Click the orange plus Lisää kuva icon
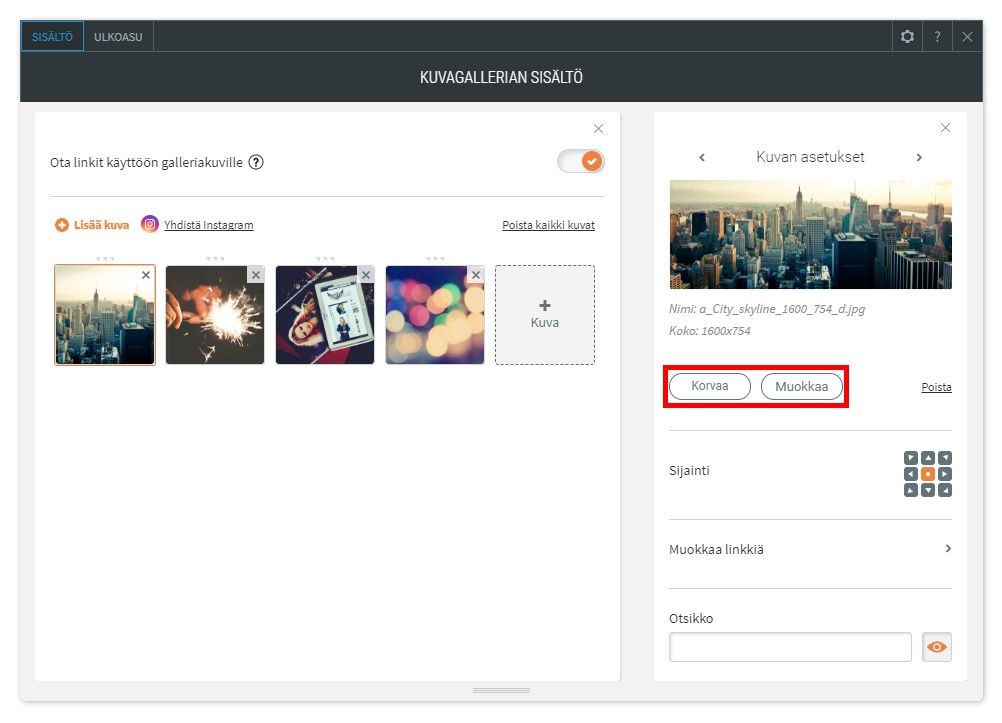1002x723 pixels. point(62,225)
